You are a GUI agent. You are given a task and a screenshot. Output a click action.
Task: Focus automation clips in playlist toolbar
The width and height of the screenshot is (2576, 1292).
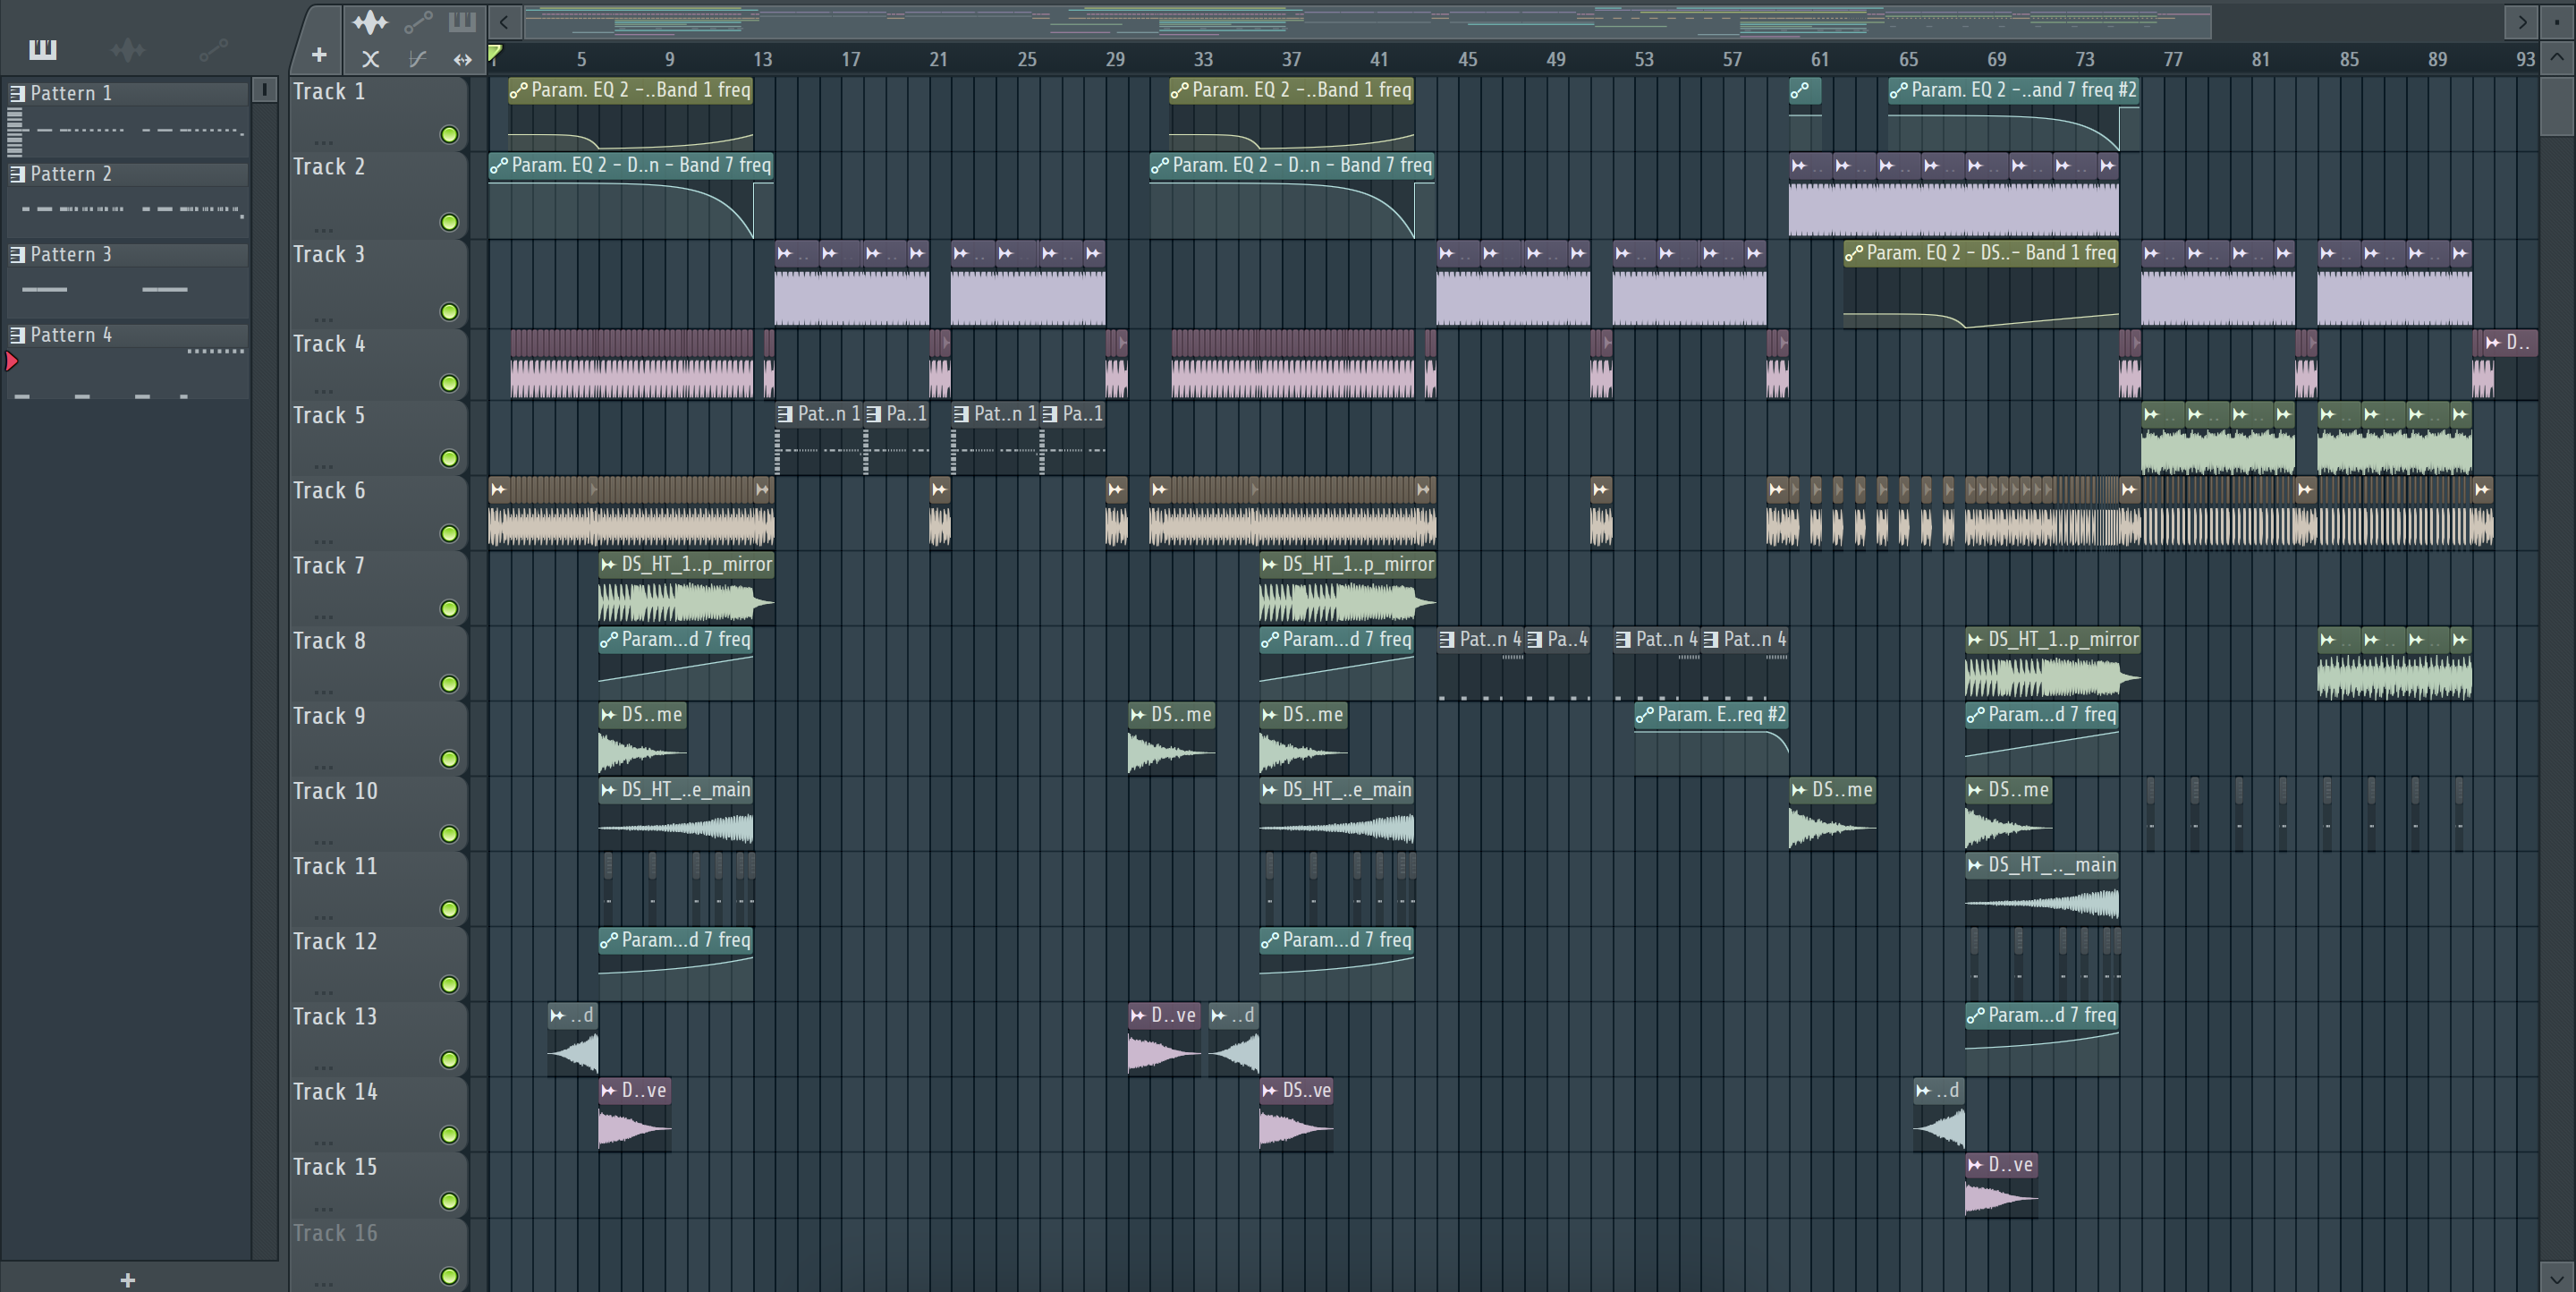click(418, 21)
